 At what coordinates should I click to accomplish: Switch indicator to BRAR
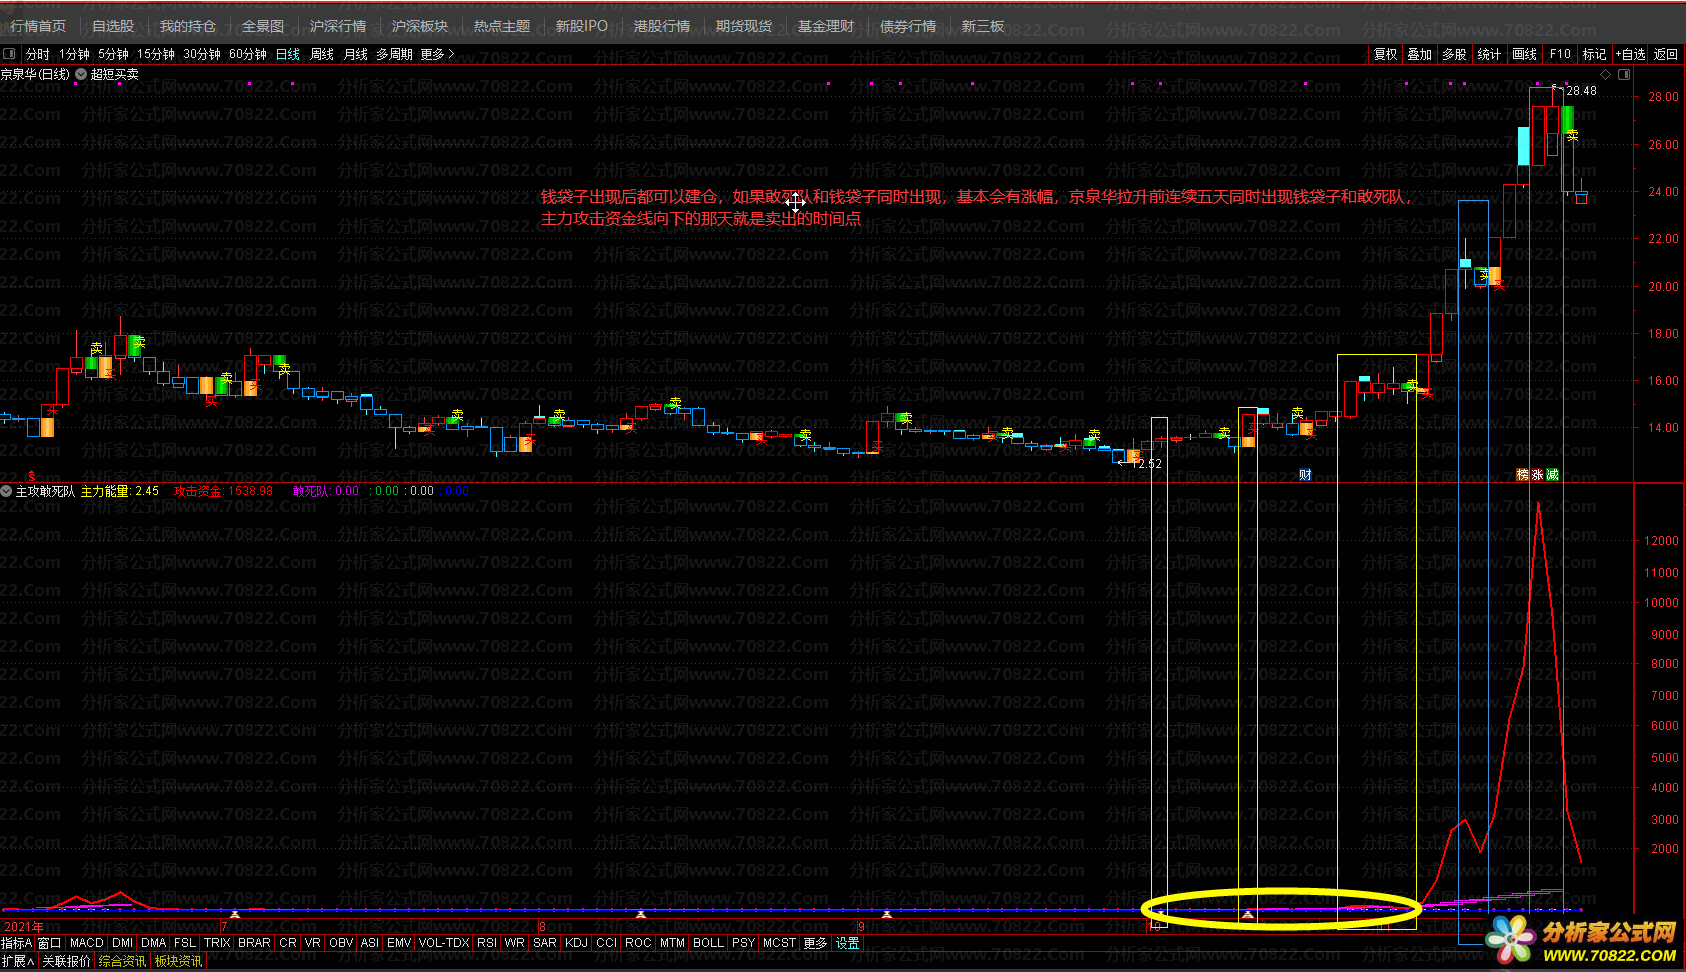(x=254, y=943)
